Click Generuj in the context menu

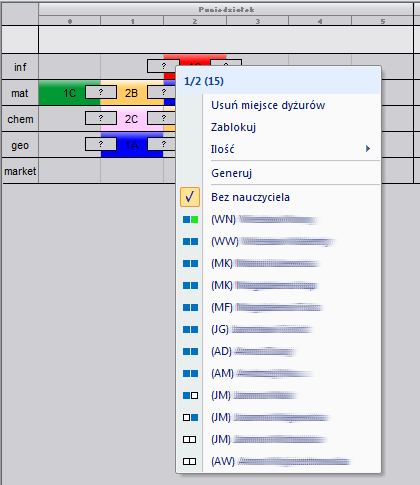pyautogui.click(x=231, y=173)
